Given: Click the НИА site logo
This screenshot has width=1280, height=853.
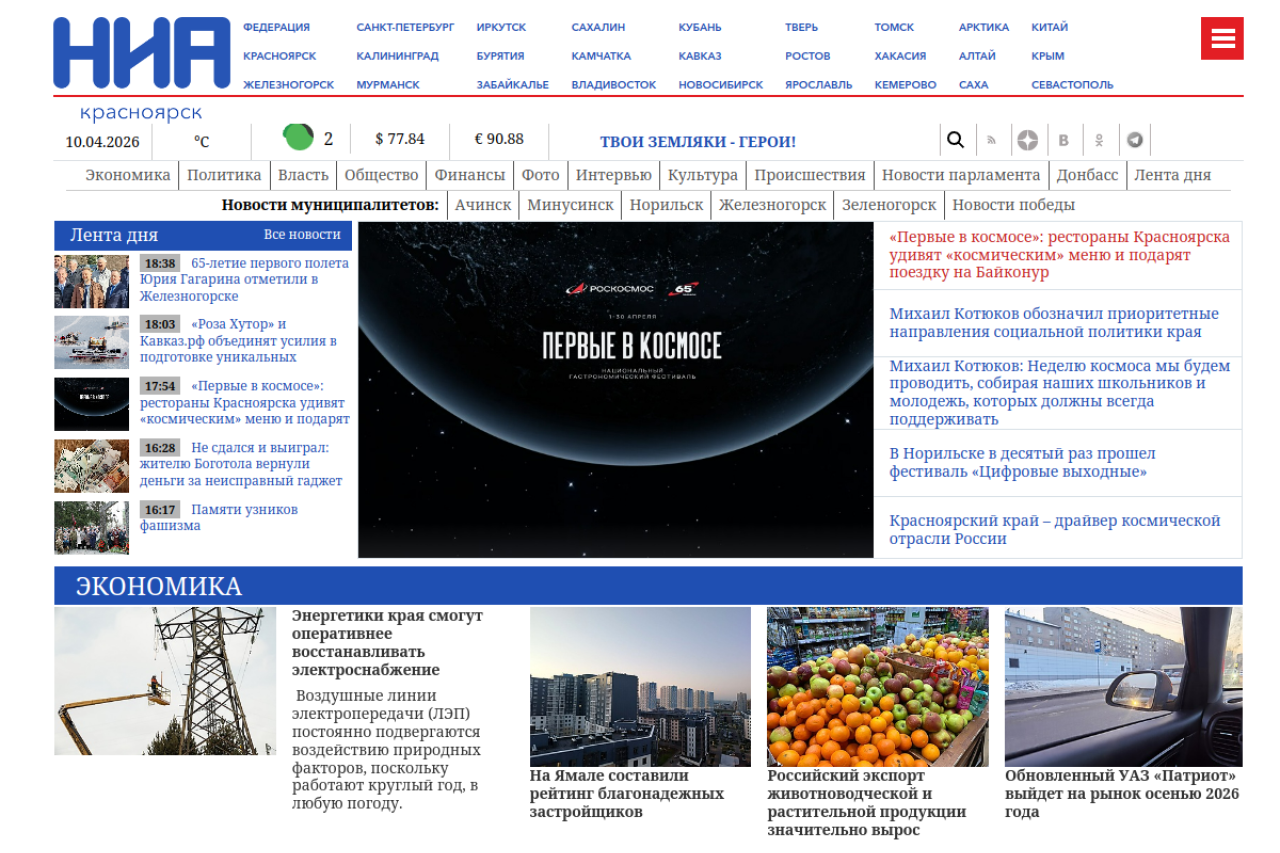Looking at the screenshot, I should pos(141,54).
